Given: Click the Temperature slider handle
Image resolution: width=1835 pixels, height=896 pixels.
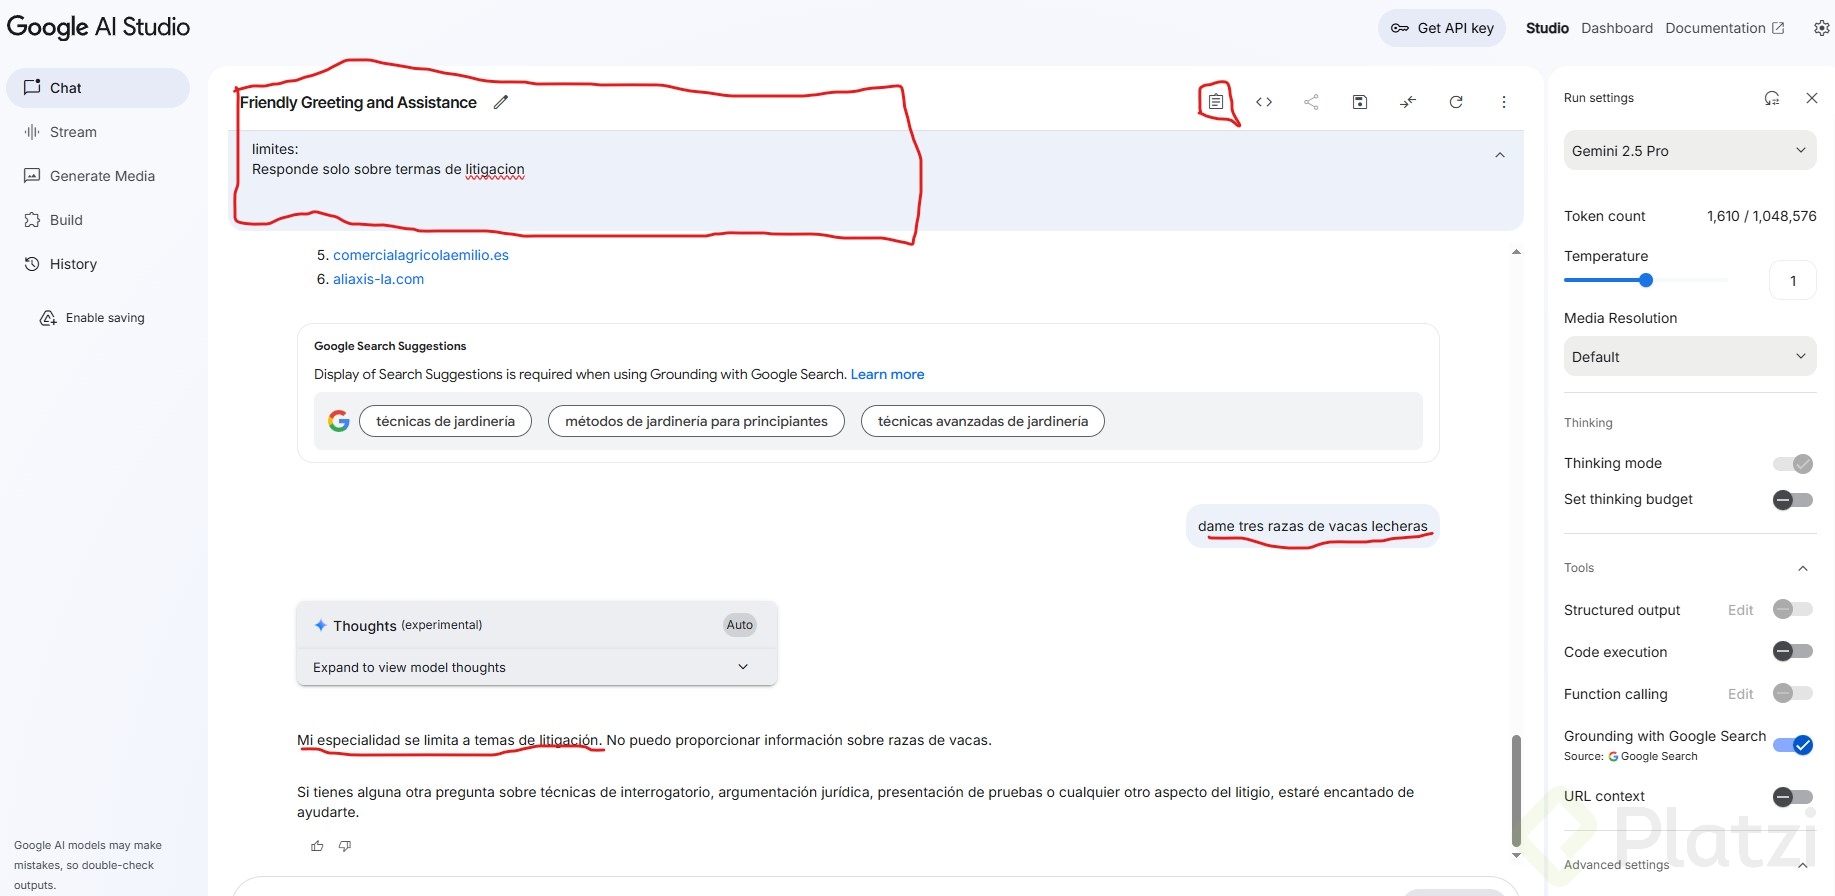Looking at the screenshot, I should (1646, 280).
